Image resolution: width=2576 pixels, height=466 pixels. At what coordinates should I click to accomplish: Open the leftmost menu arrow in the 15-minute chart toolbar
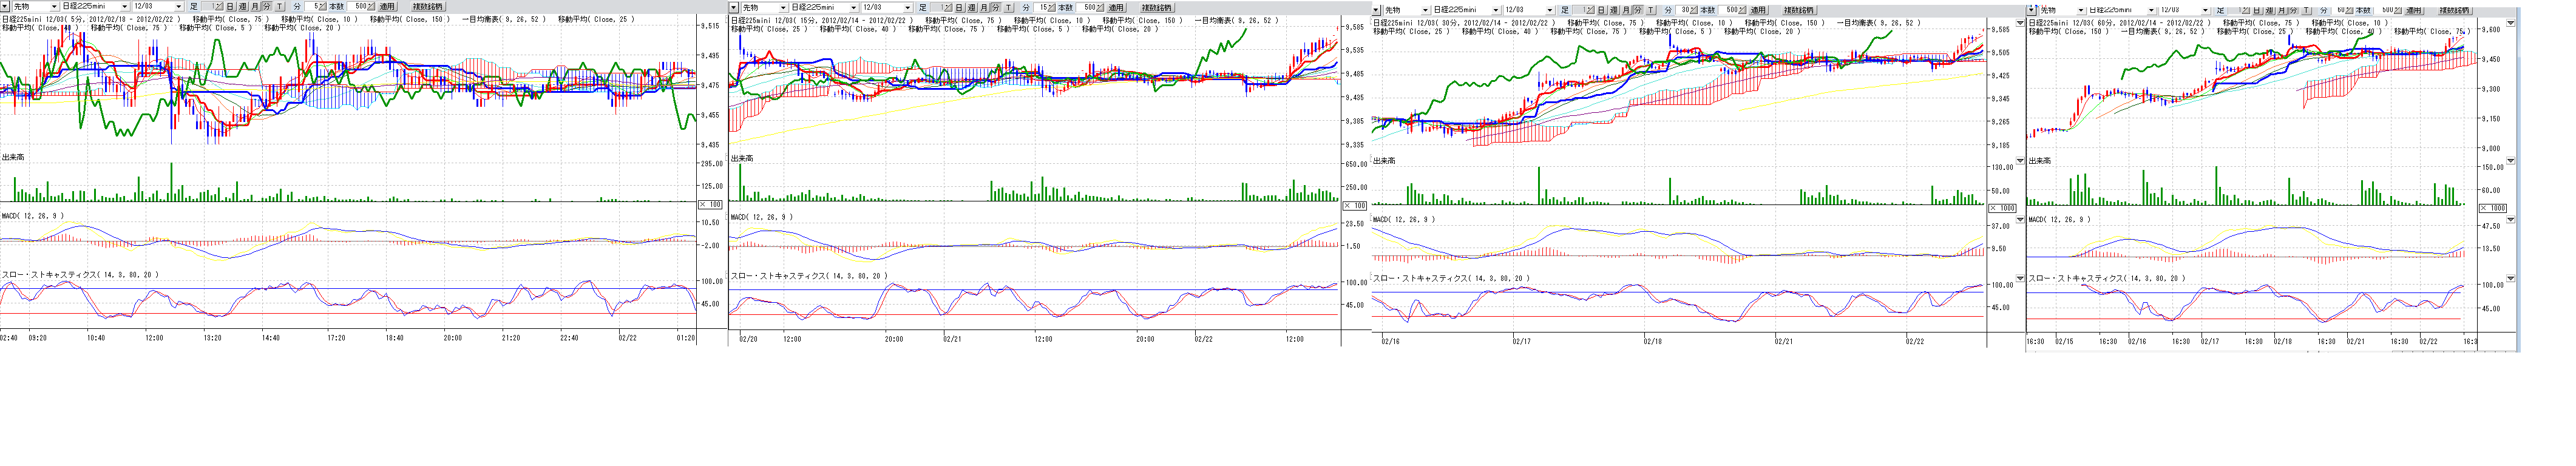(x=734, y=8)
